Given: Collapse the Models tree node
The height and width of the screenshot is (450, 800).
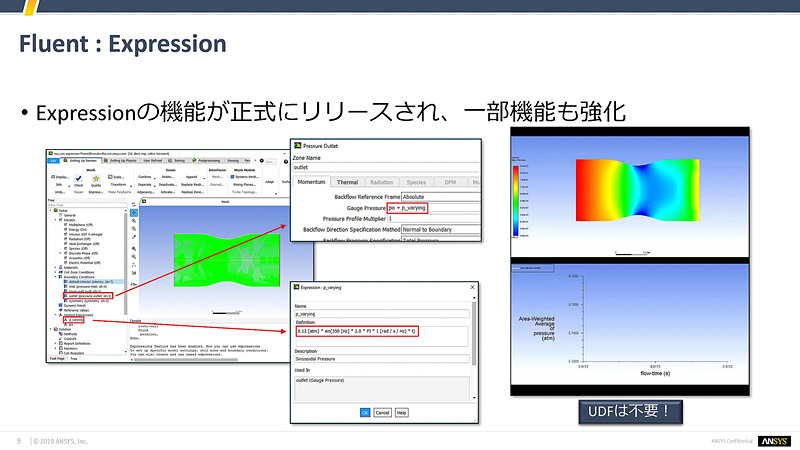Looking at the screenshot, I should click(56, 220).
